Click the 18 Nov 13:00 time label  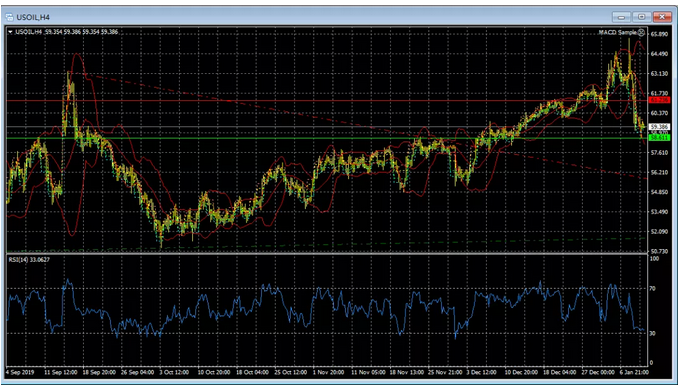(x=406, y=372)
